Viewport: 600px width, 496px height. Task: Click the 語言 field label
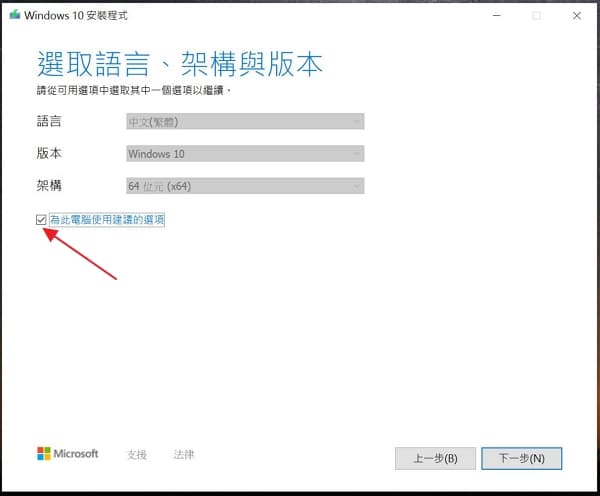click(49, 121)
